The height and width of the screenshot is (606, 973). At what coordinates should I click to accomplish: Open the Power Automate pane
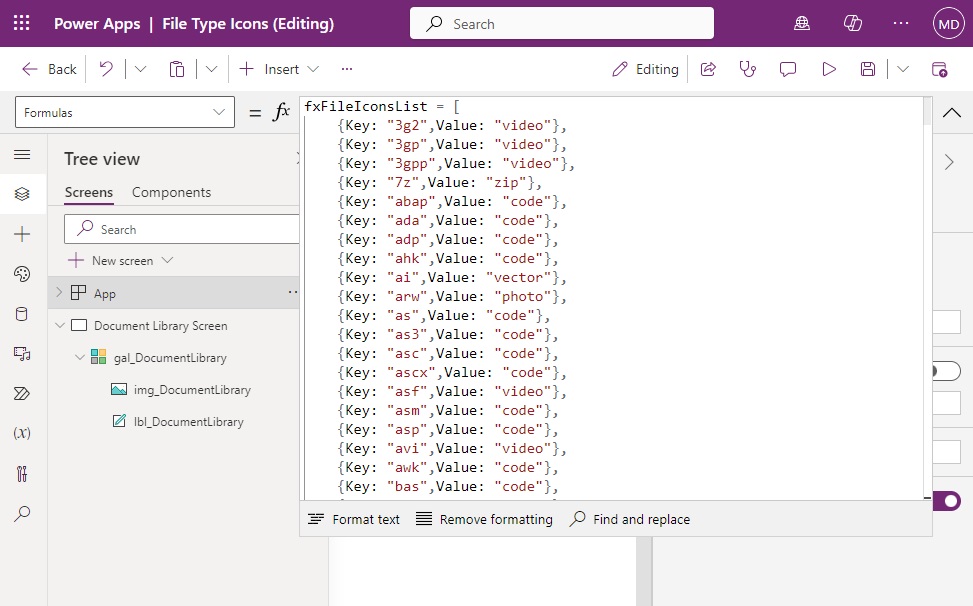pos(23,393)
